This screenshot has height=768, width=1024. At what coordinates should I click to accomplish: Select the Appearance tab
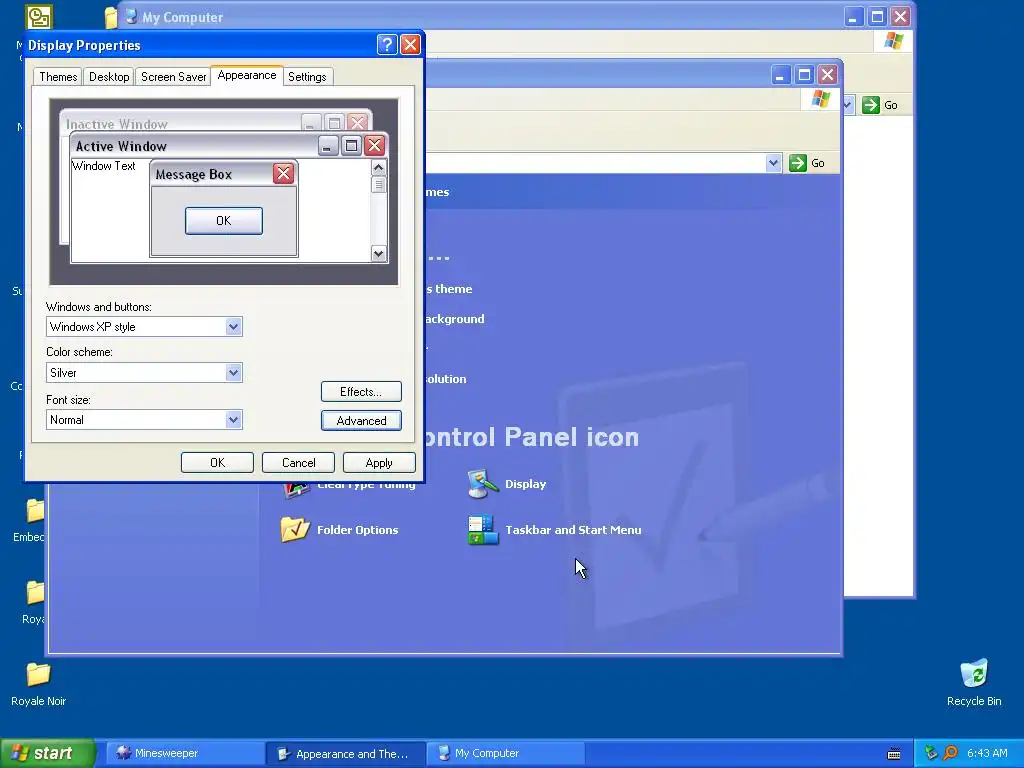point(247,75)
